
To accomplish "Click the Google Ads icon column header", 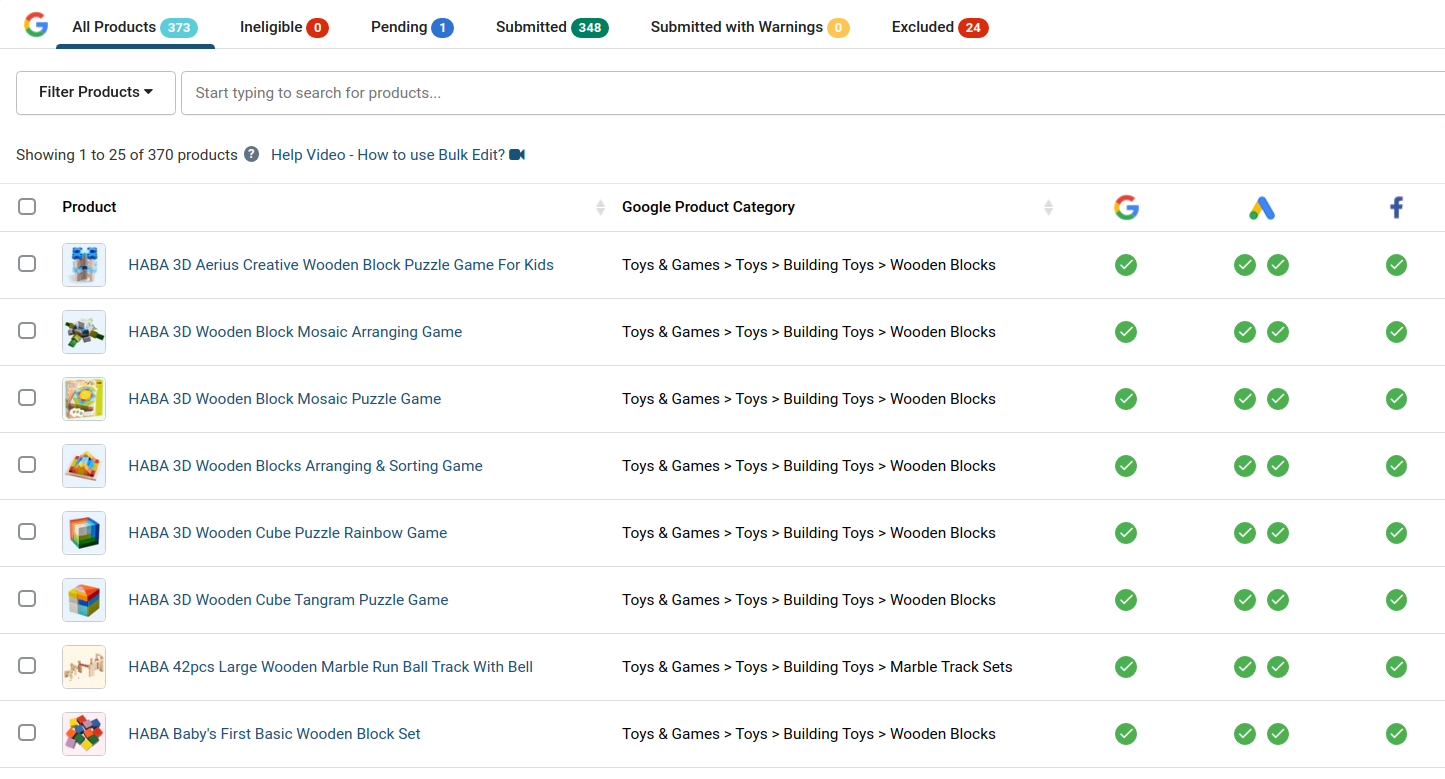I will pyautogui.click(x=1261, y=207).
